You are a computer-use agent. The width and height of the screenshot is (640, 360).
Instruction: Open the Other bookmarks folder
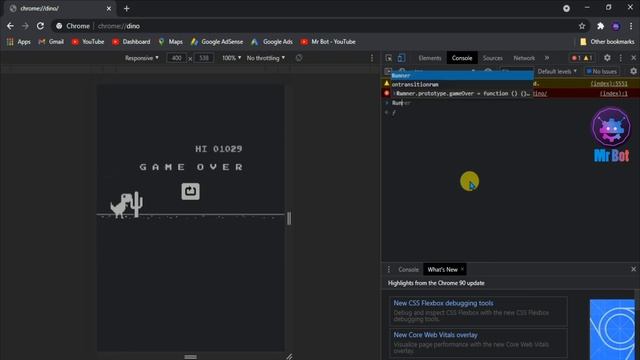point(607,42)
